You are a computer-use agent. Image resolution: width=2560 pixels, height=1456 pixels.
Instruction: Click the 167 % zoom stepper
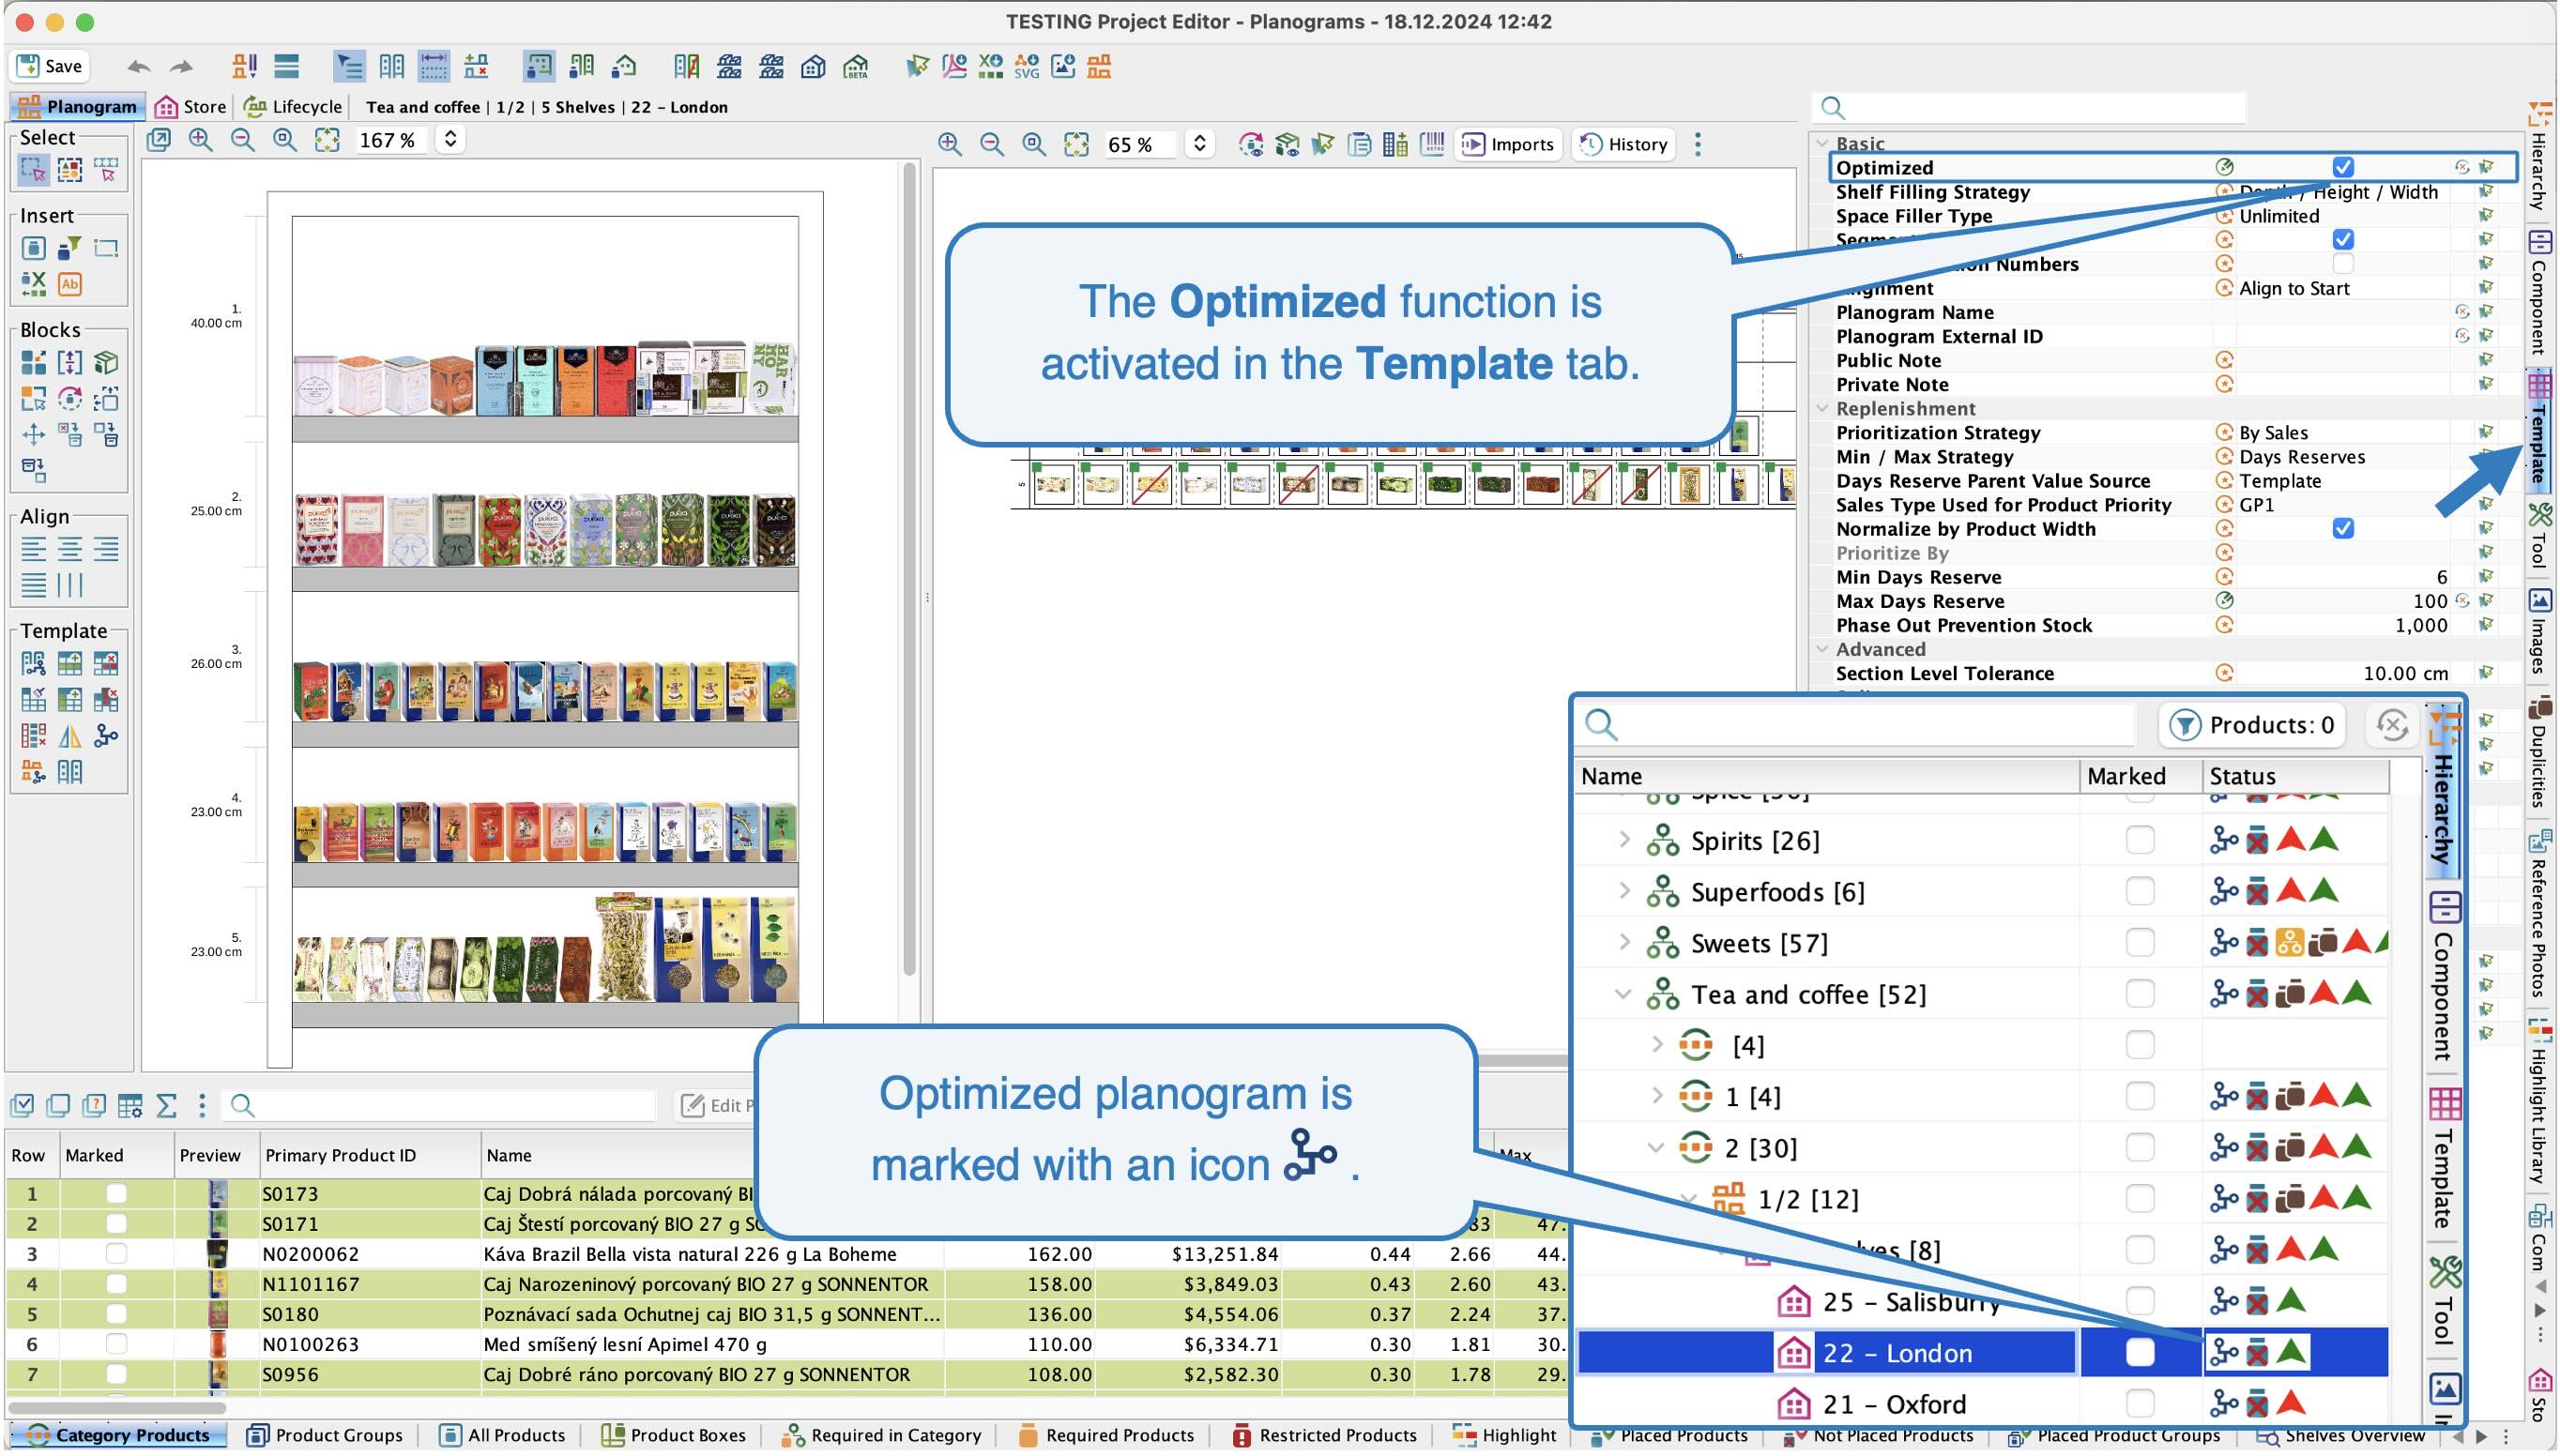click(451, 140)
